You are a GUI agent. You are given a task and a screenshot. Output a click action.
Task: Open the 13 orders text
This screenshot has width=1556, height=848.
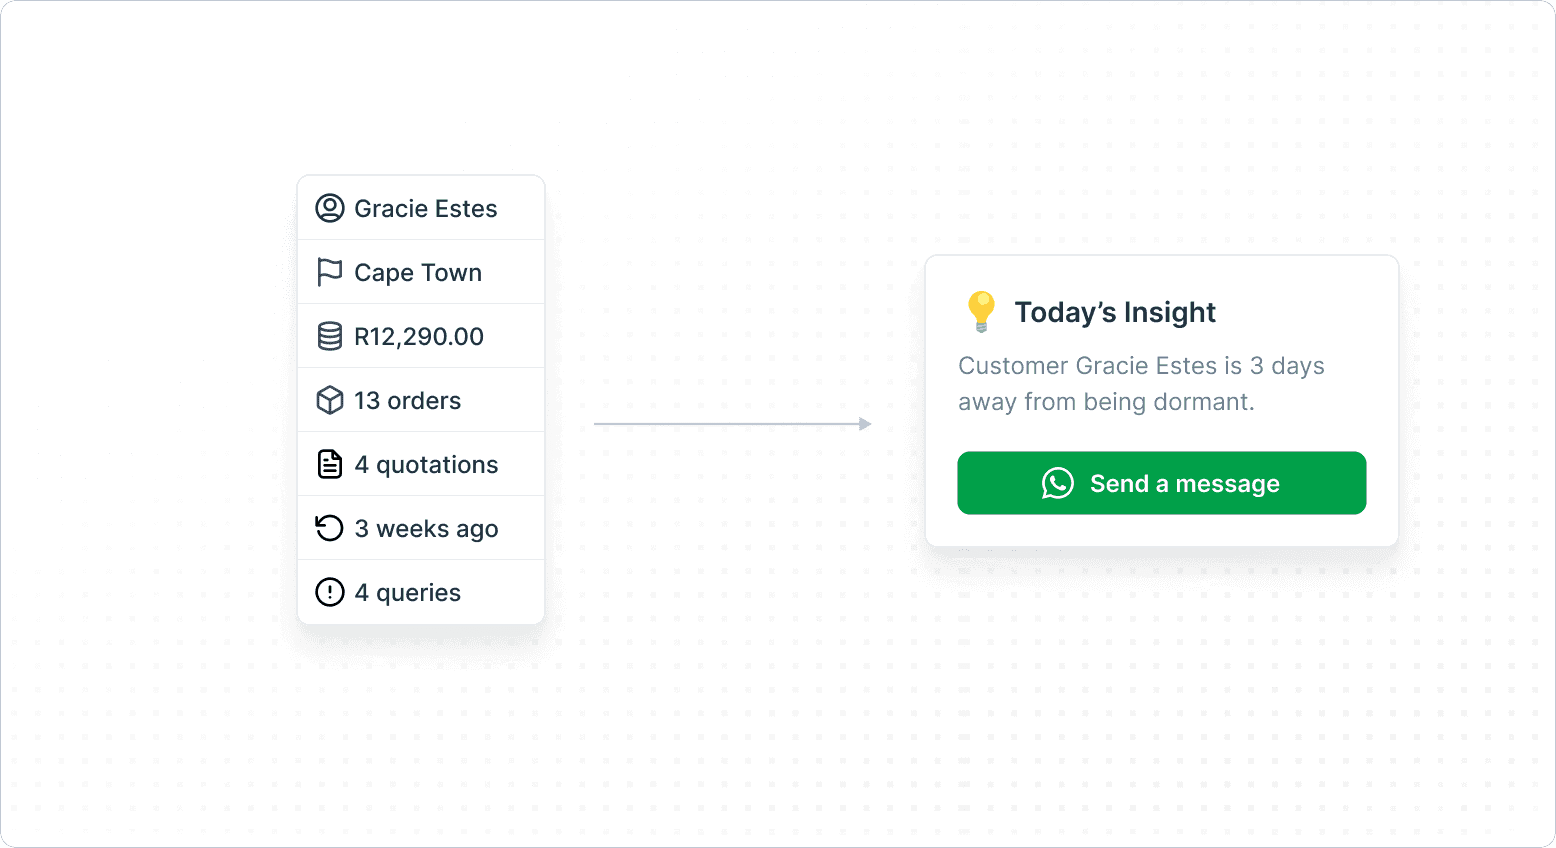tap(408, 400)
